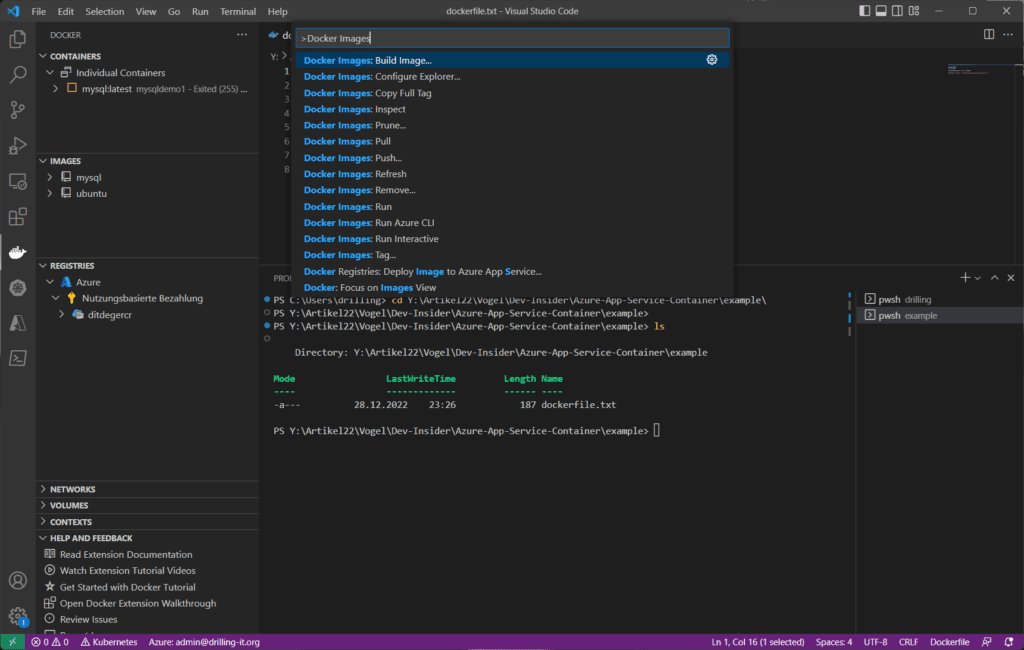
Task: Open Customize Layout icon in title bar
Action: click(914, 11)
